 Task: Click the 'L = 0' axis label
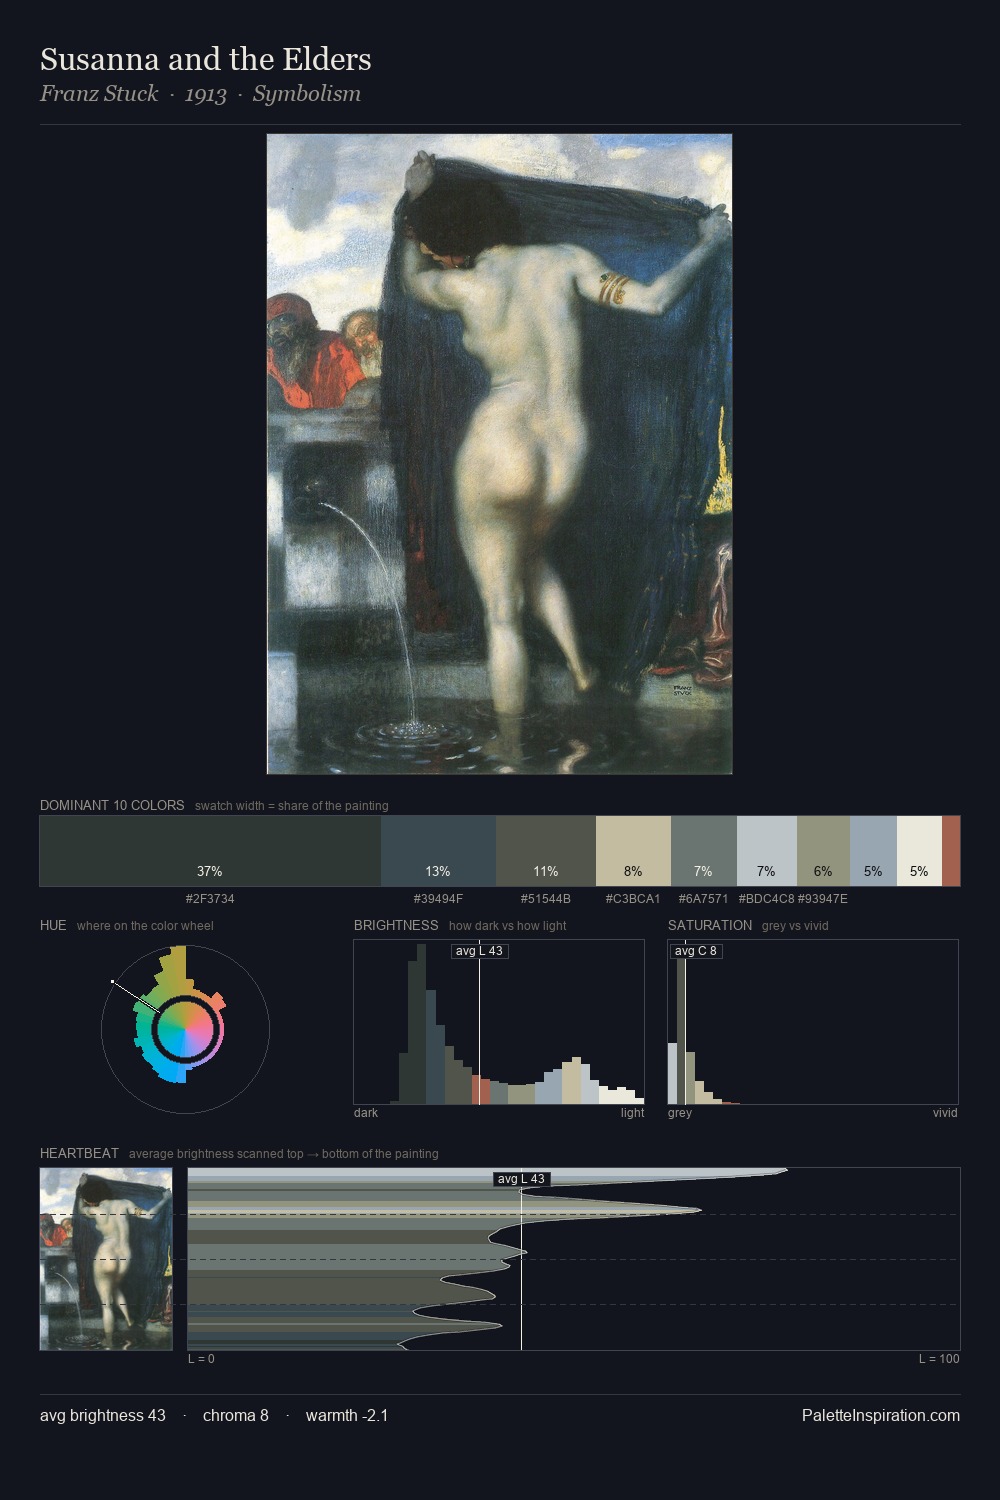coord(201,1359)
